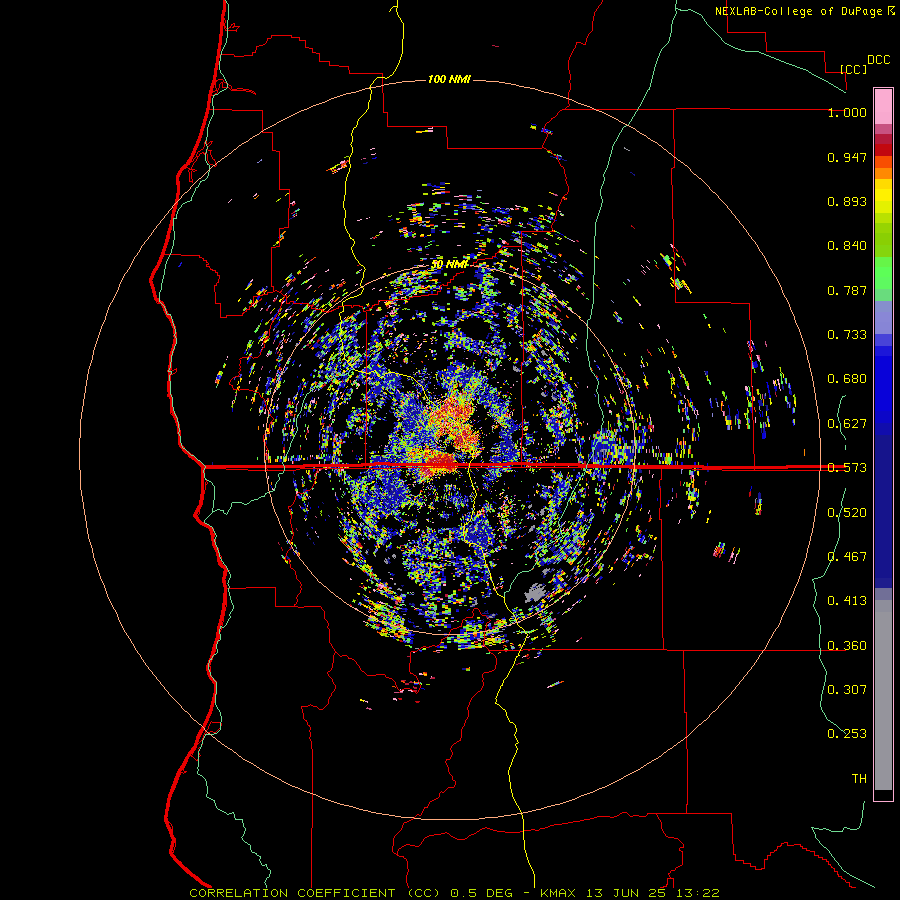Click the 0.627 scale value
This screenshot has width=900, height=900.
click(x=847, y=424)
